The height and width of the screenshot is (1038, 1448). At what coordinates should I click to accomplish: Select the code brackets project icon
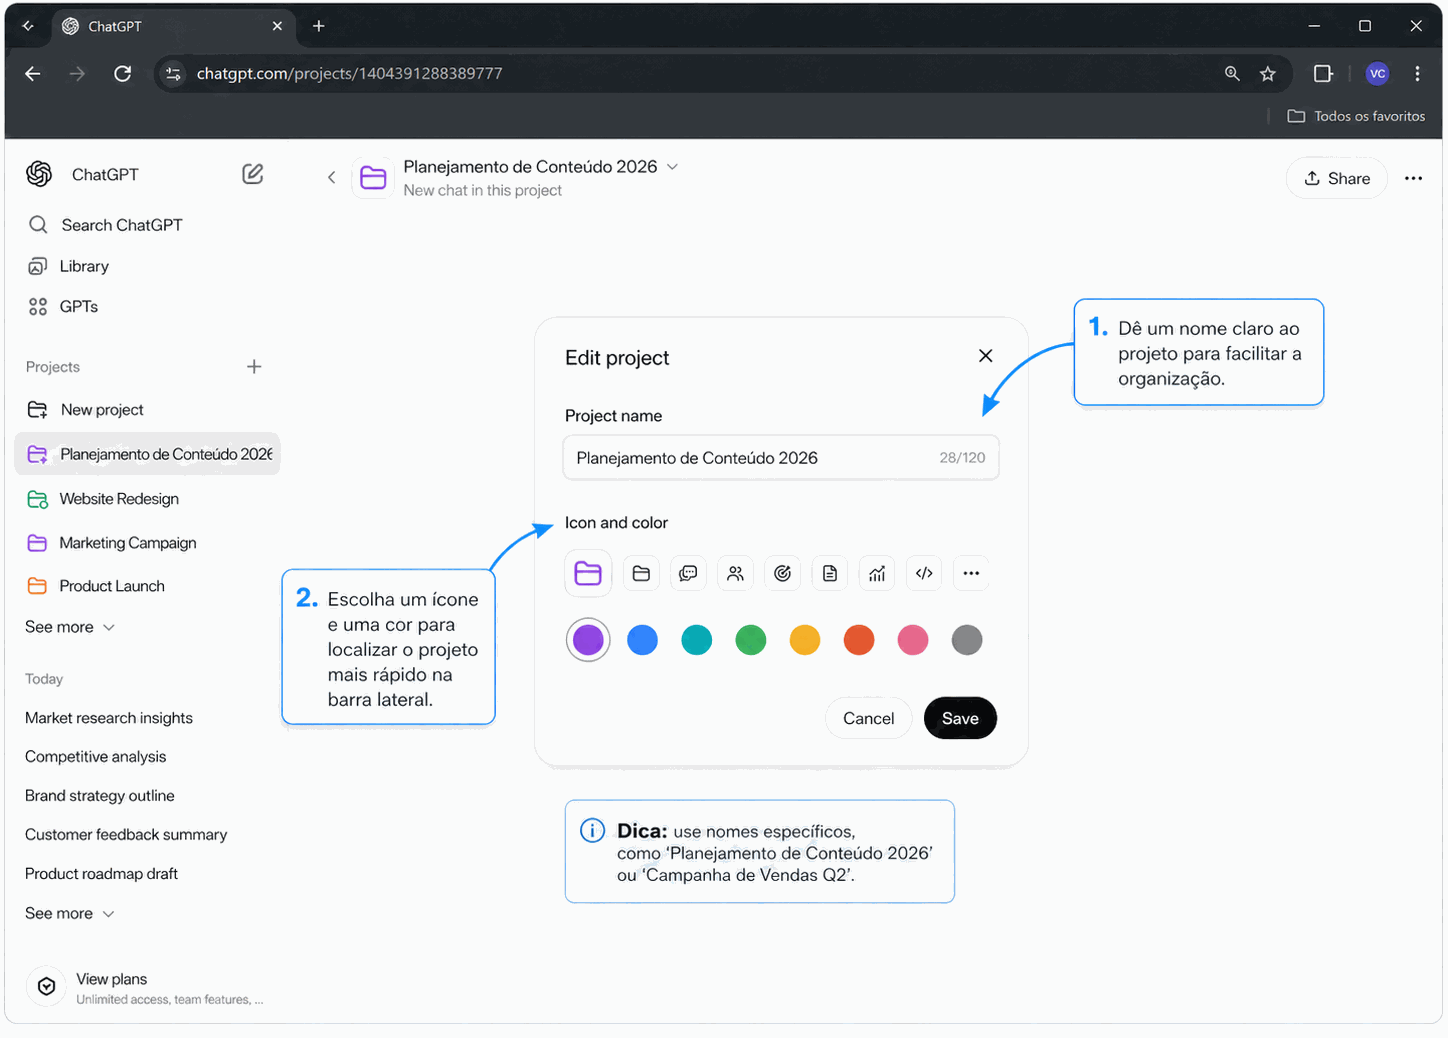tap(924, 573)
